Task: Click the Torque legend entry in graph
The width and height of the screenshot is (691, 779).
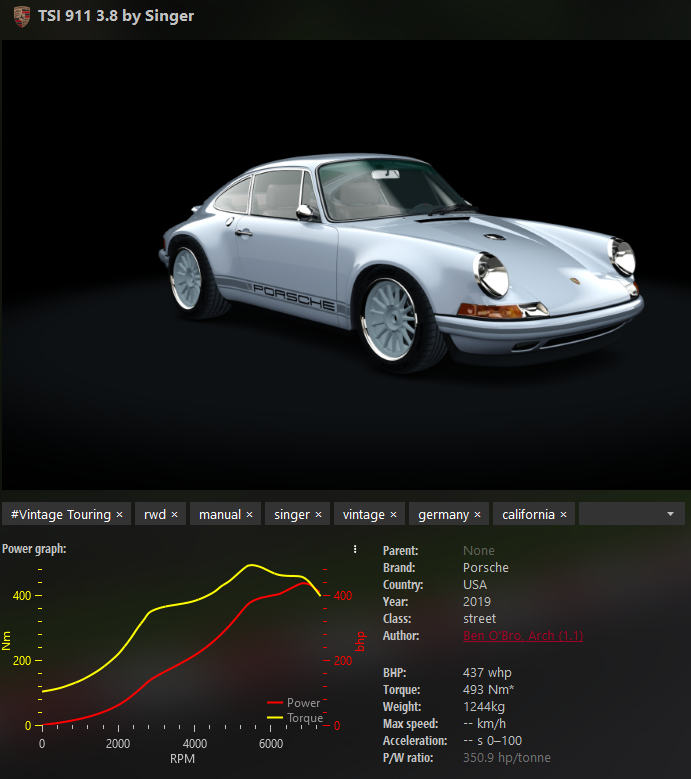Action: coord(295,718)
